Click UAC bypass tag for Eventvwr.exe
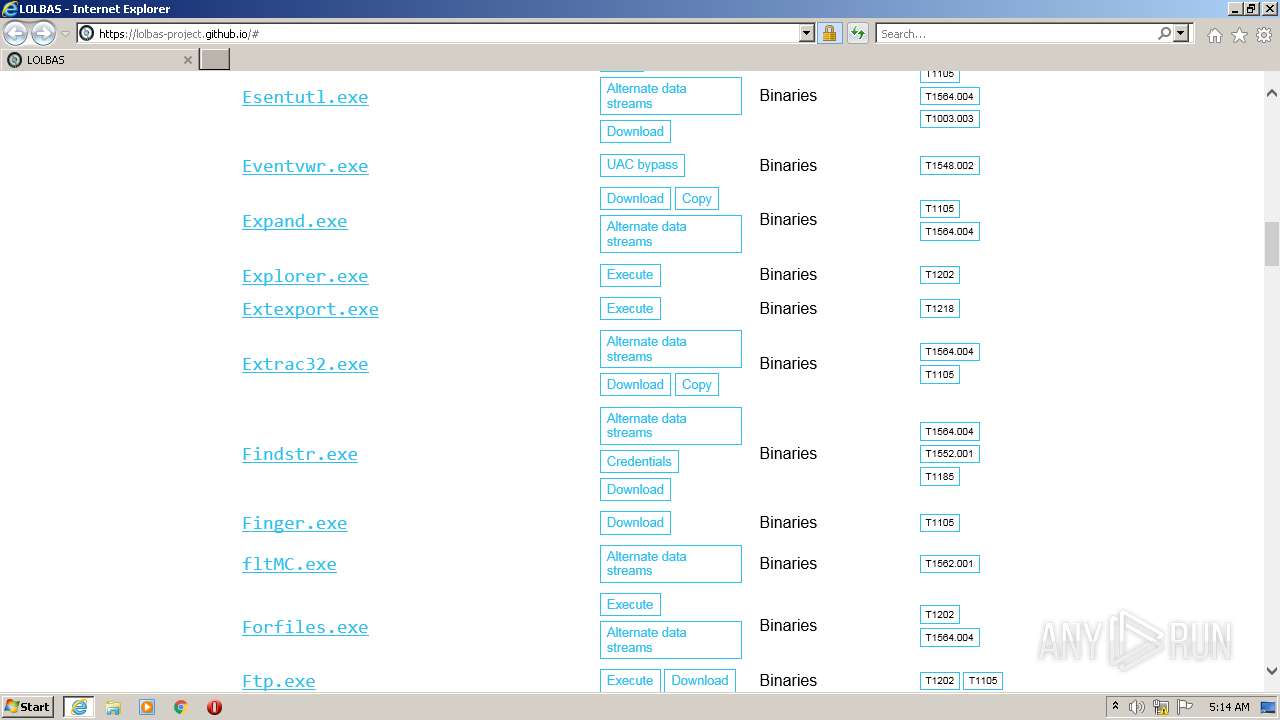 pyautogui.click(x=642, y=165)
